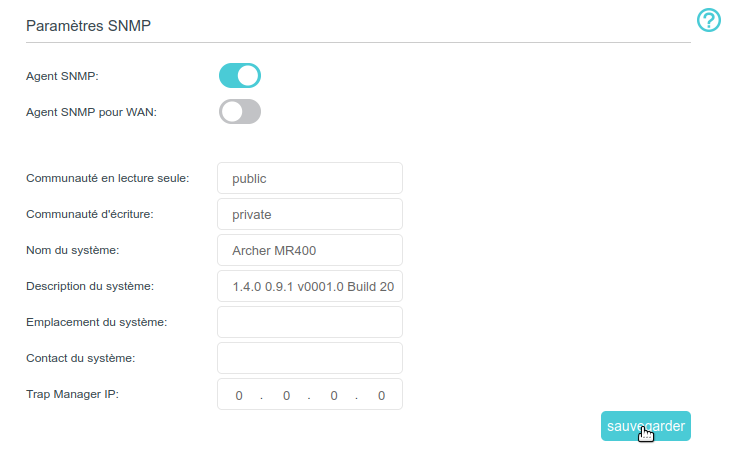Focus the write community field containing private
This screenshot has height=454, width=731.
[x=309, y=214]
